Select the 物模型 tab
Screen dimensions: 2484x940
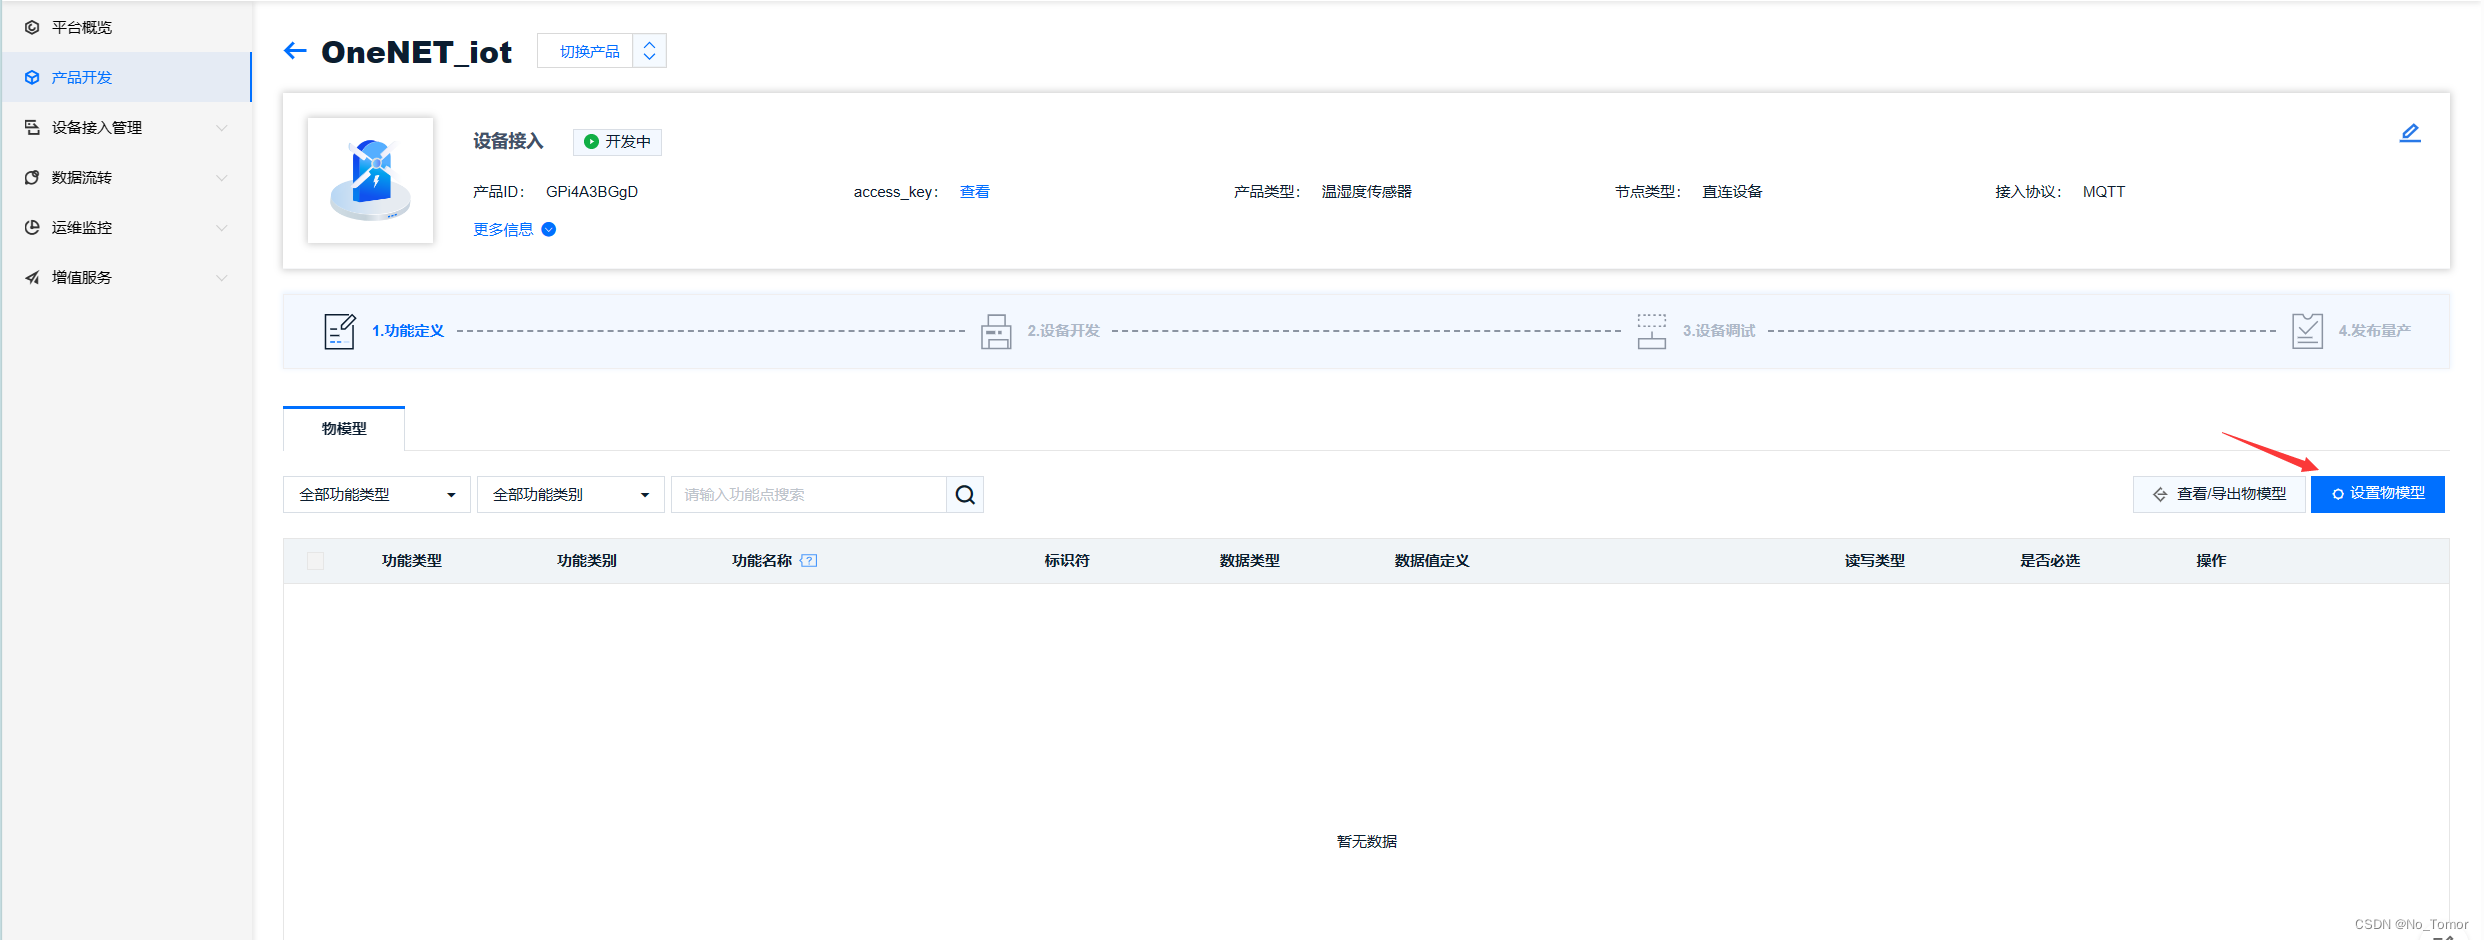click(344, 429)
